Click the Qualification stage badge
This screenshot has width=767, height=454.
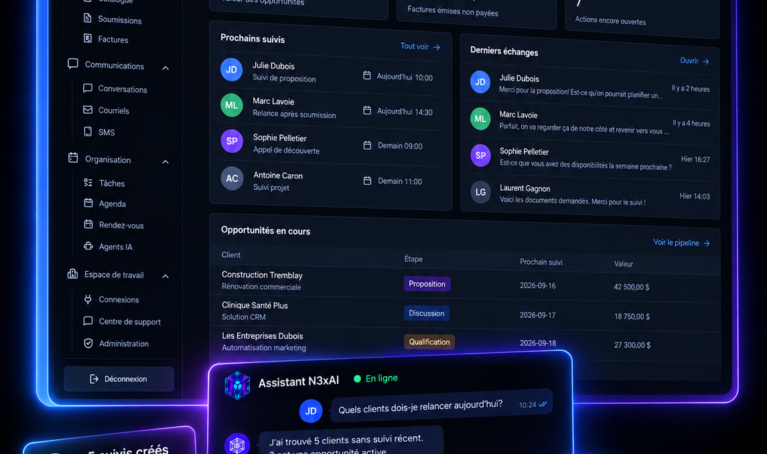pos(429,342)
